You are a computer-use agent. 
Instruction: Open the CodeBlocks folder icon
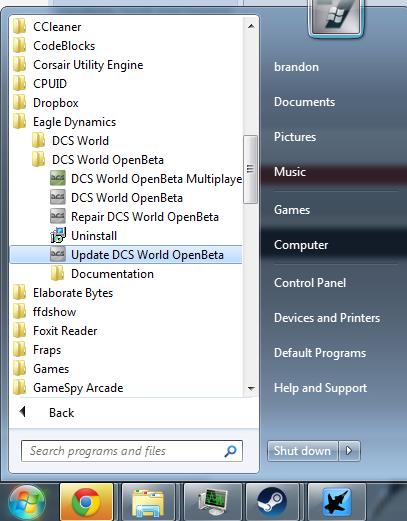coord(19,46)
